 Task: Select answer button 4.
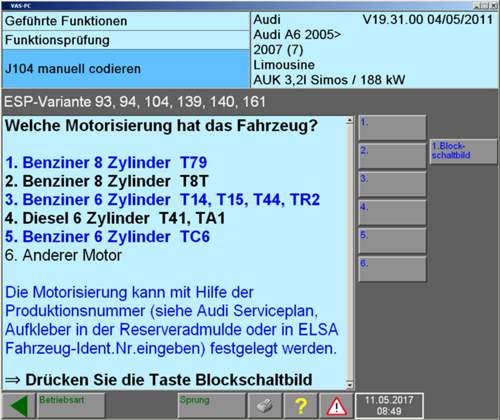(x=392, y=212)
